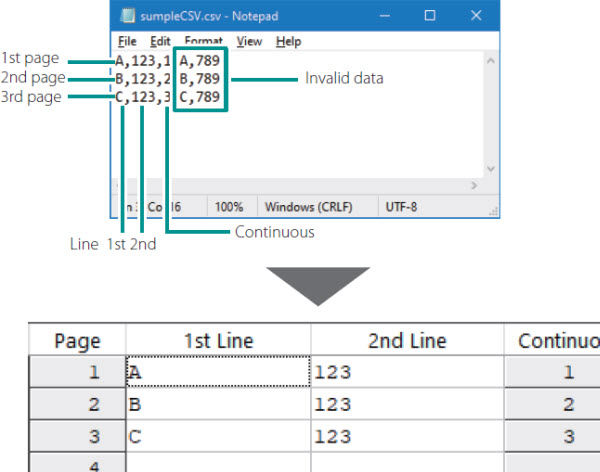Select row header 3 in the table
600x472 pixels.
point(77,435)
